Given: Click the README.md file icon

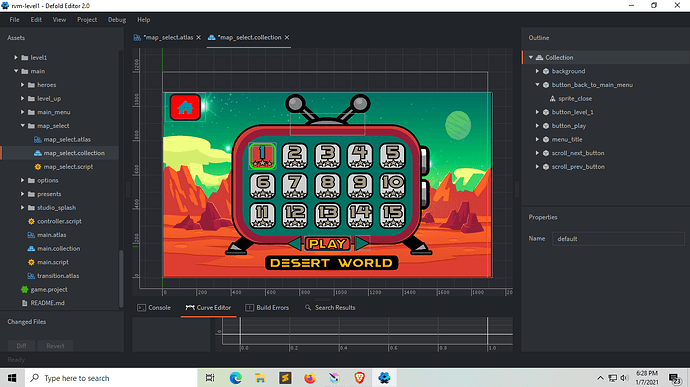Looking at the screenshot, I should [x=25, y=303].
